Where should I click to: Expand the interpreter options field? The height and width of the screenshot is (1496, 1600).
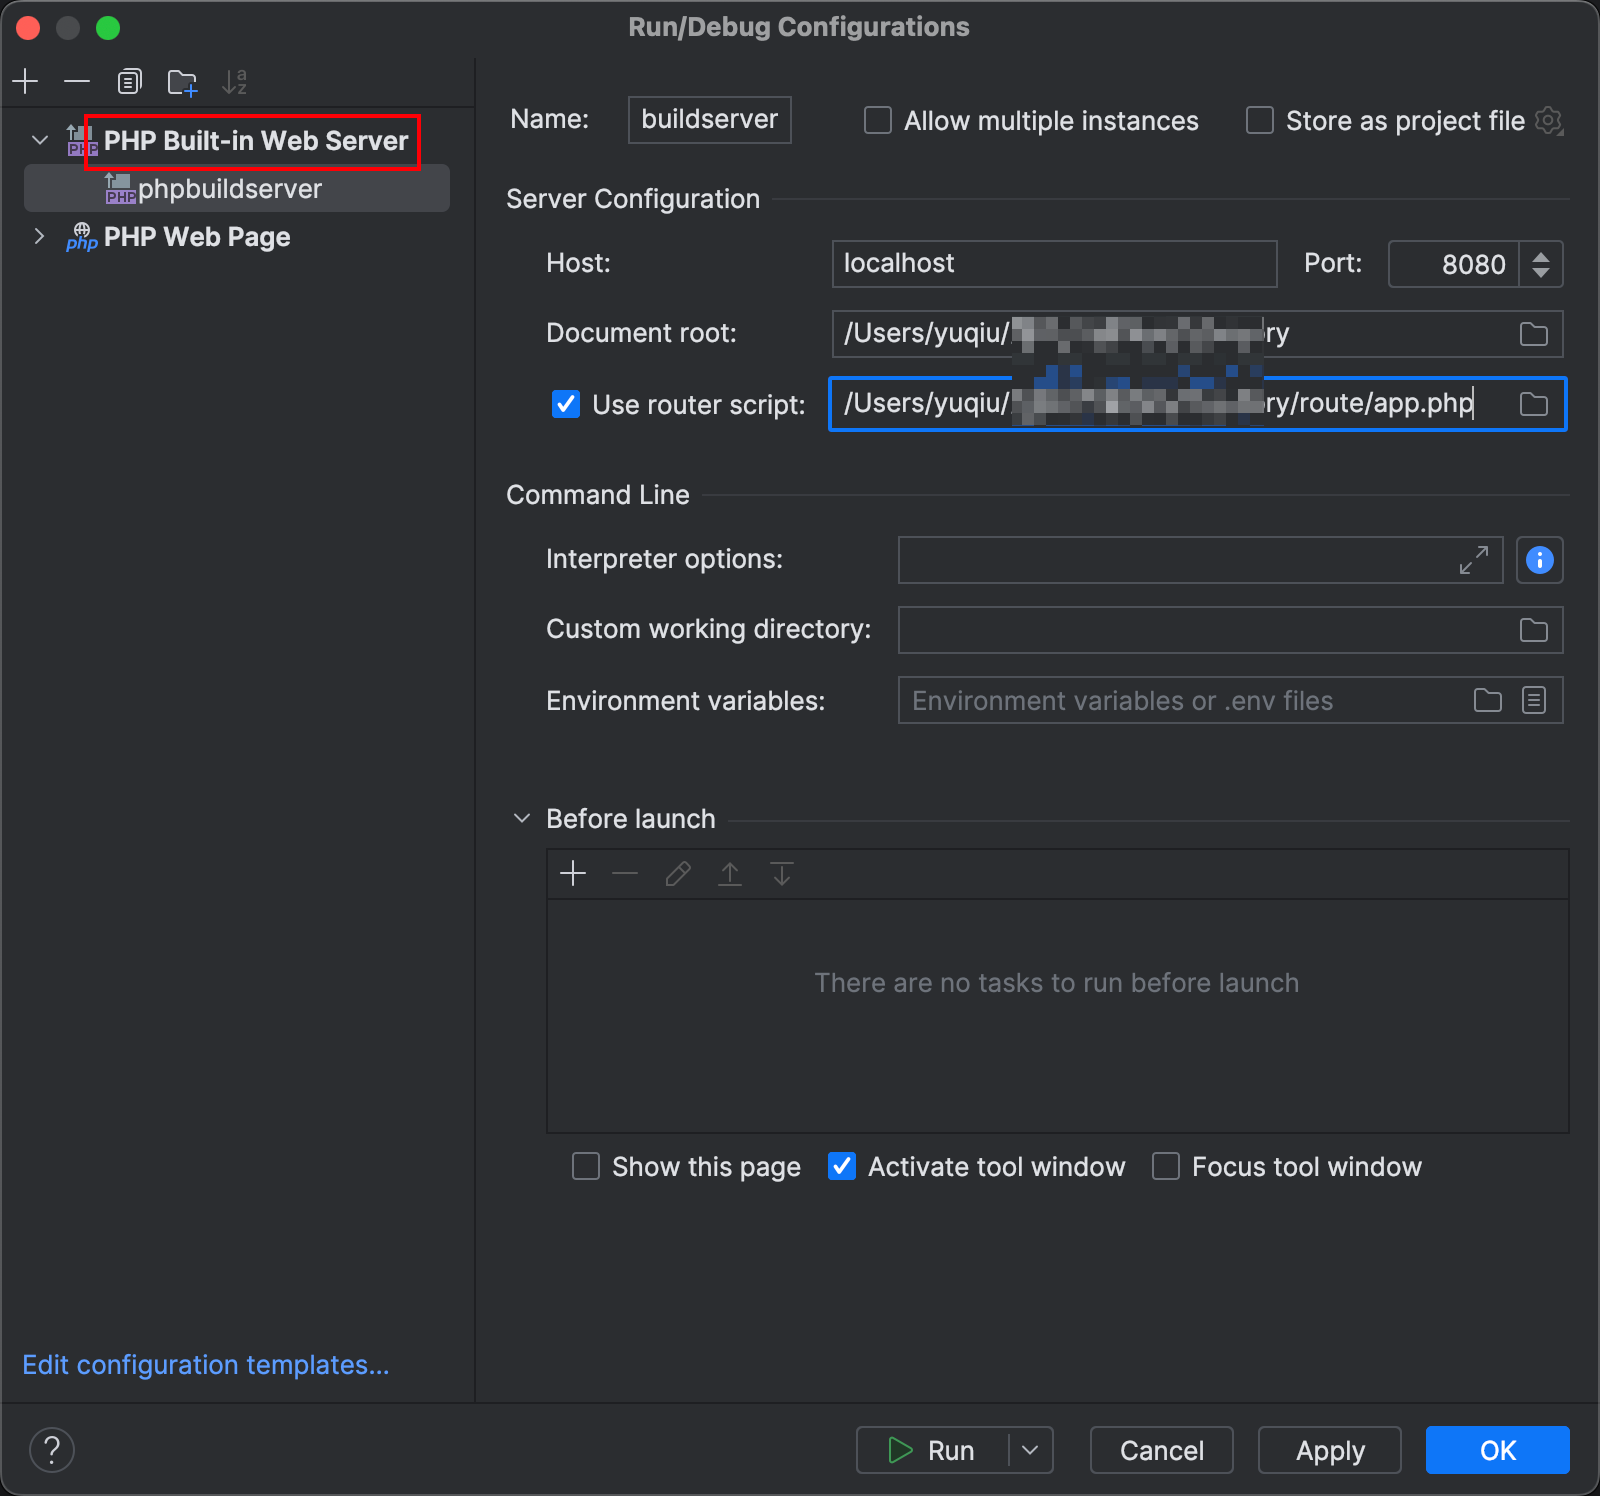(x=1473, y=560)
